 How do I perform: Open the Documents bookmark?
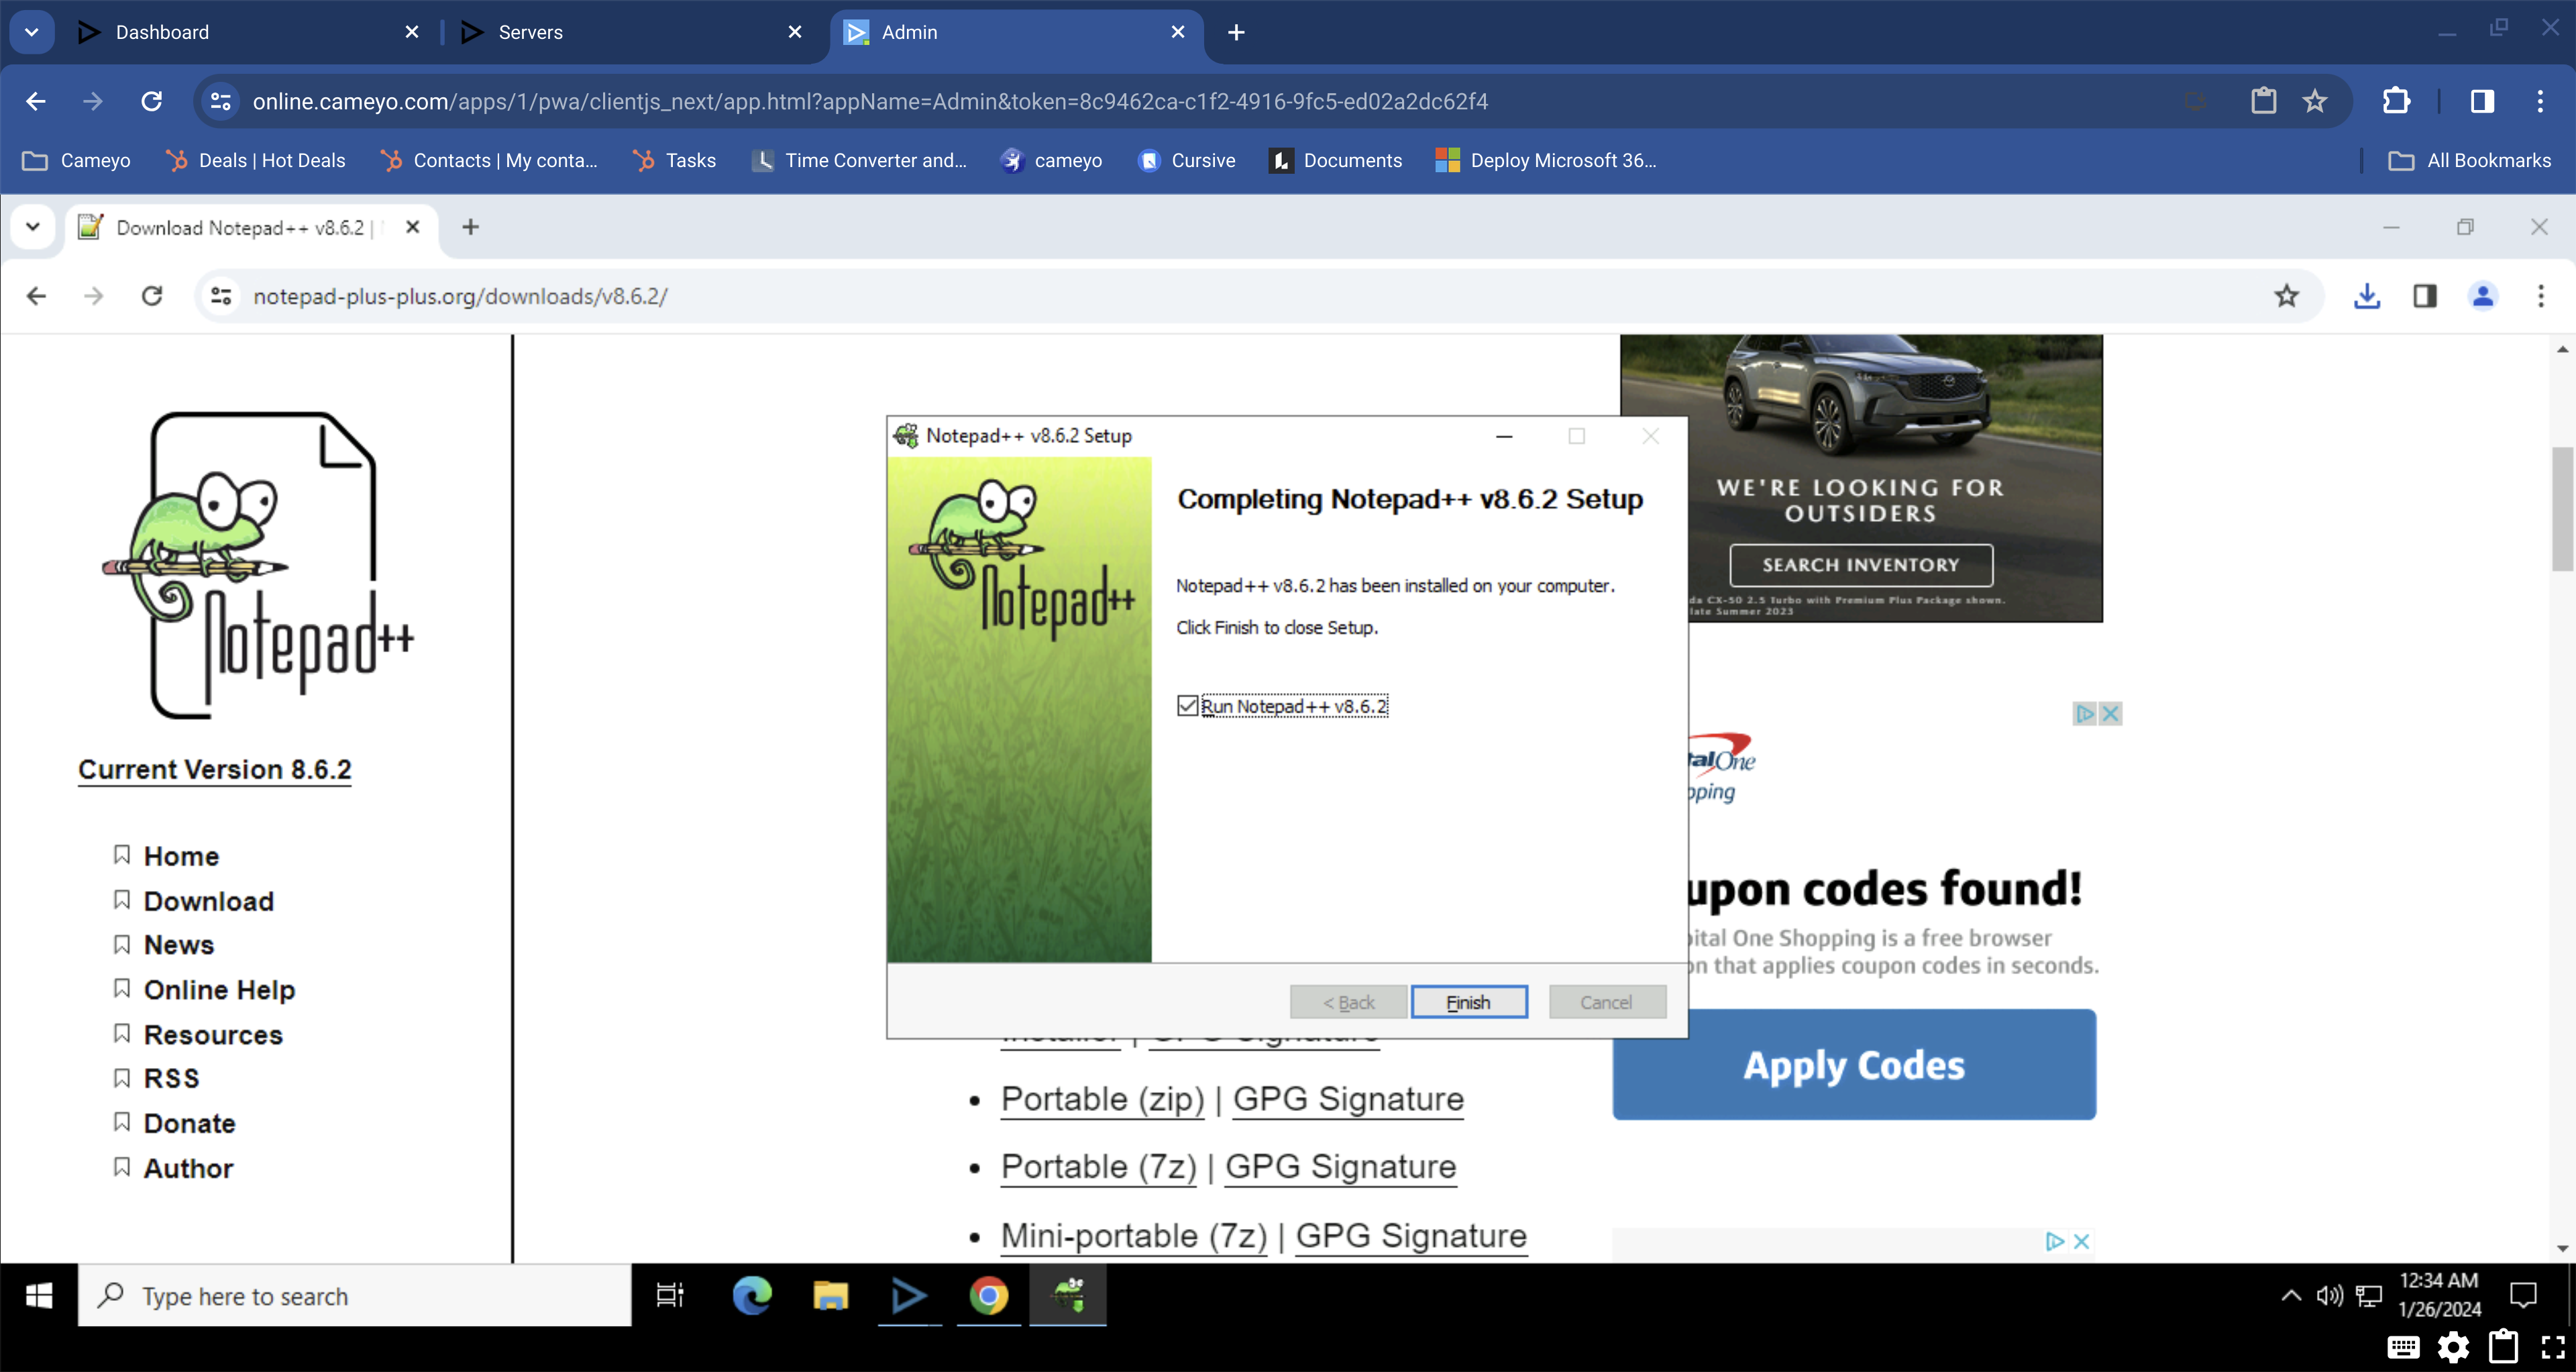click(1336, 160)
